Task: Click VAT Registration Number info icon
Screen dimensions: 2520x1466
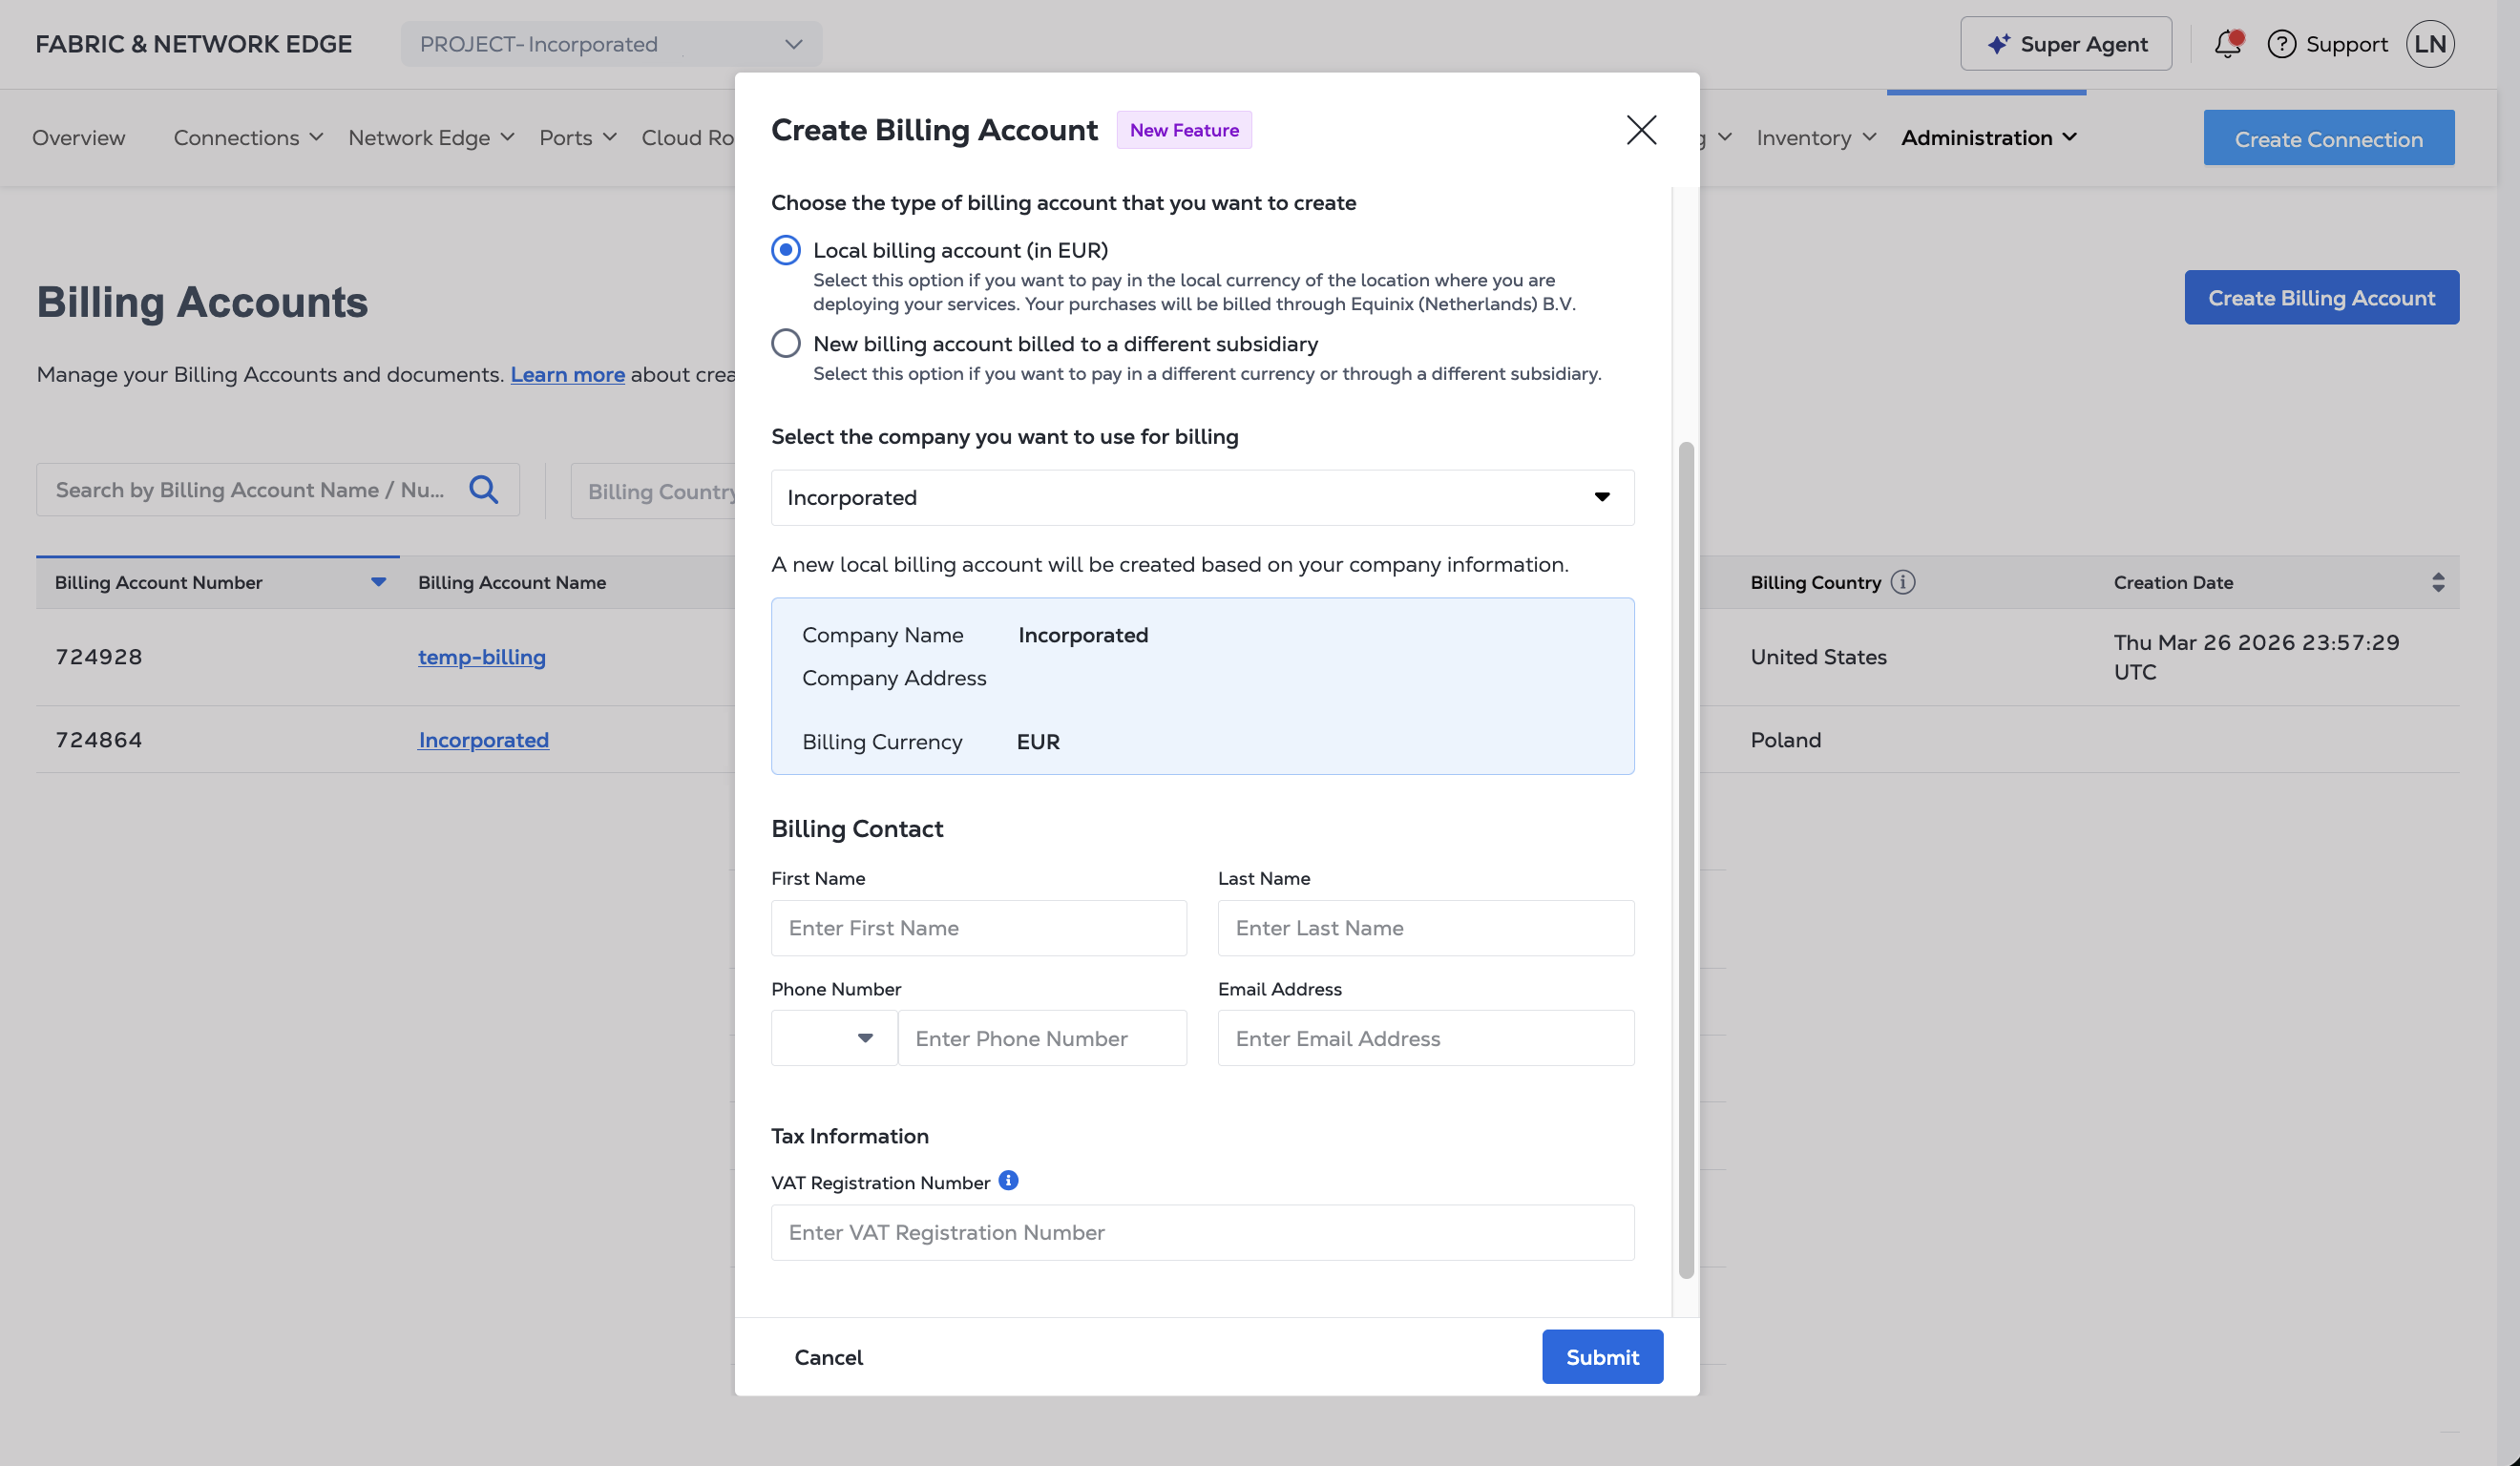Action: 1008,1181
